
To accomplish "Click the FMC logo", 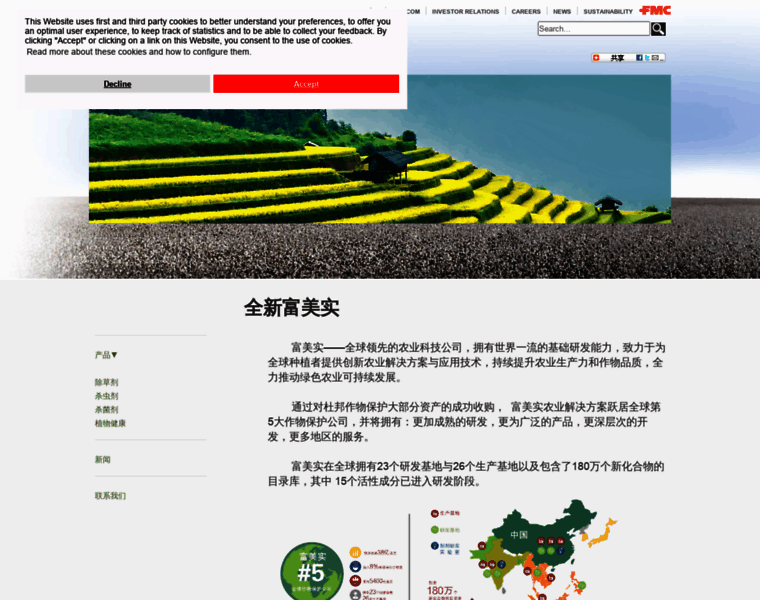I will point(655,10).
